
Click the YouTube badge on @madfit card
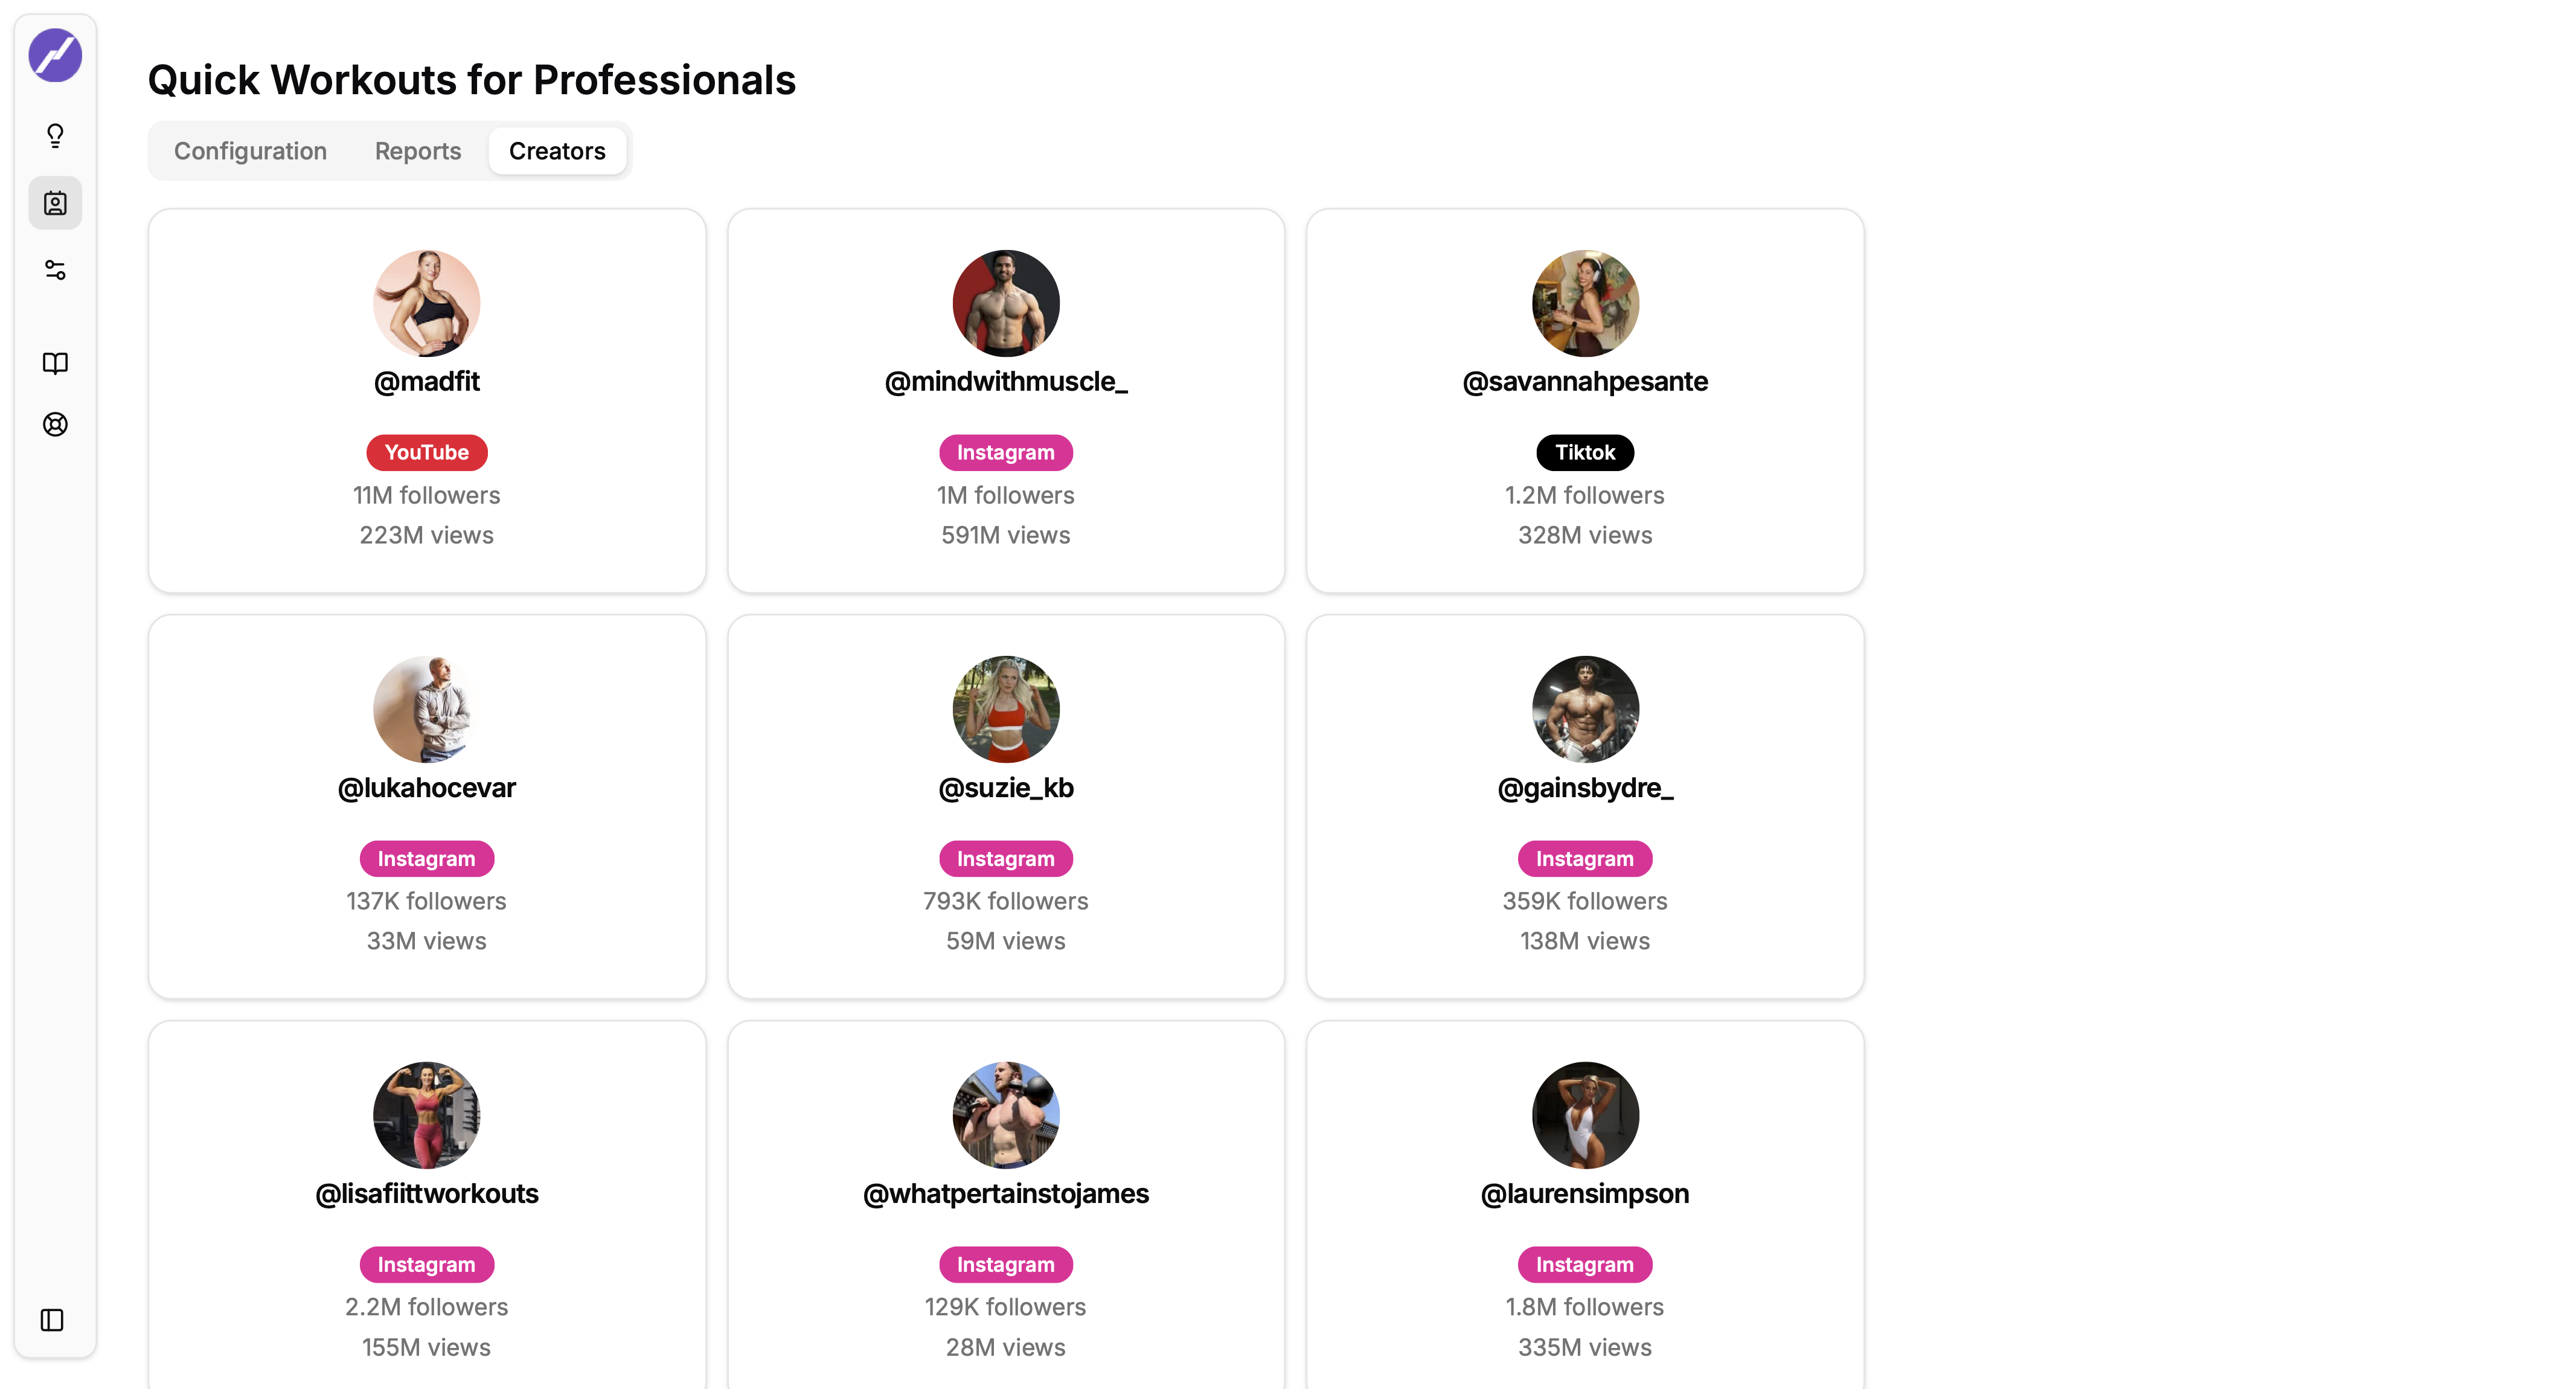pyautogui.click(x=427, y=452)
